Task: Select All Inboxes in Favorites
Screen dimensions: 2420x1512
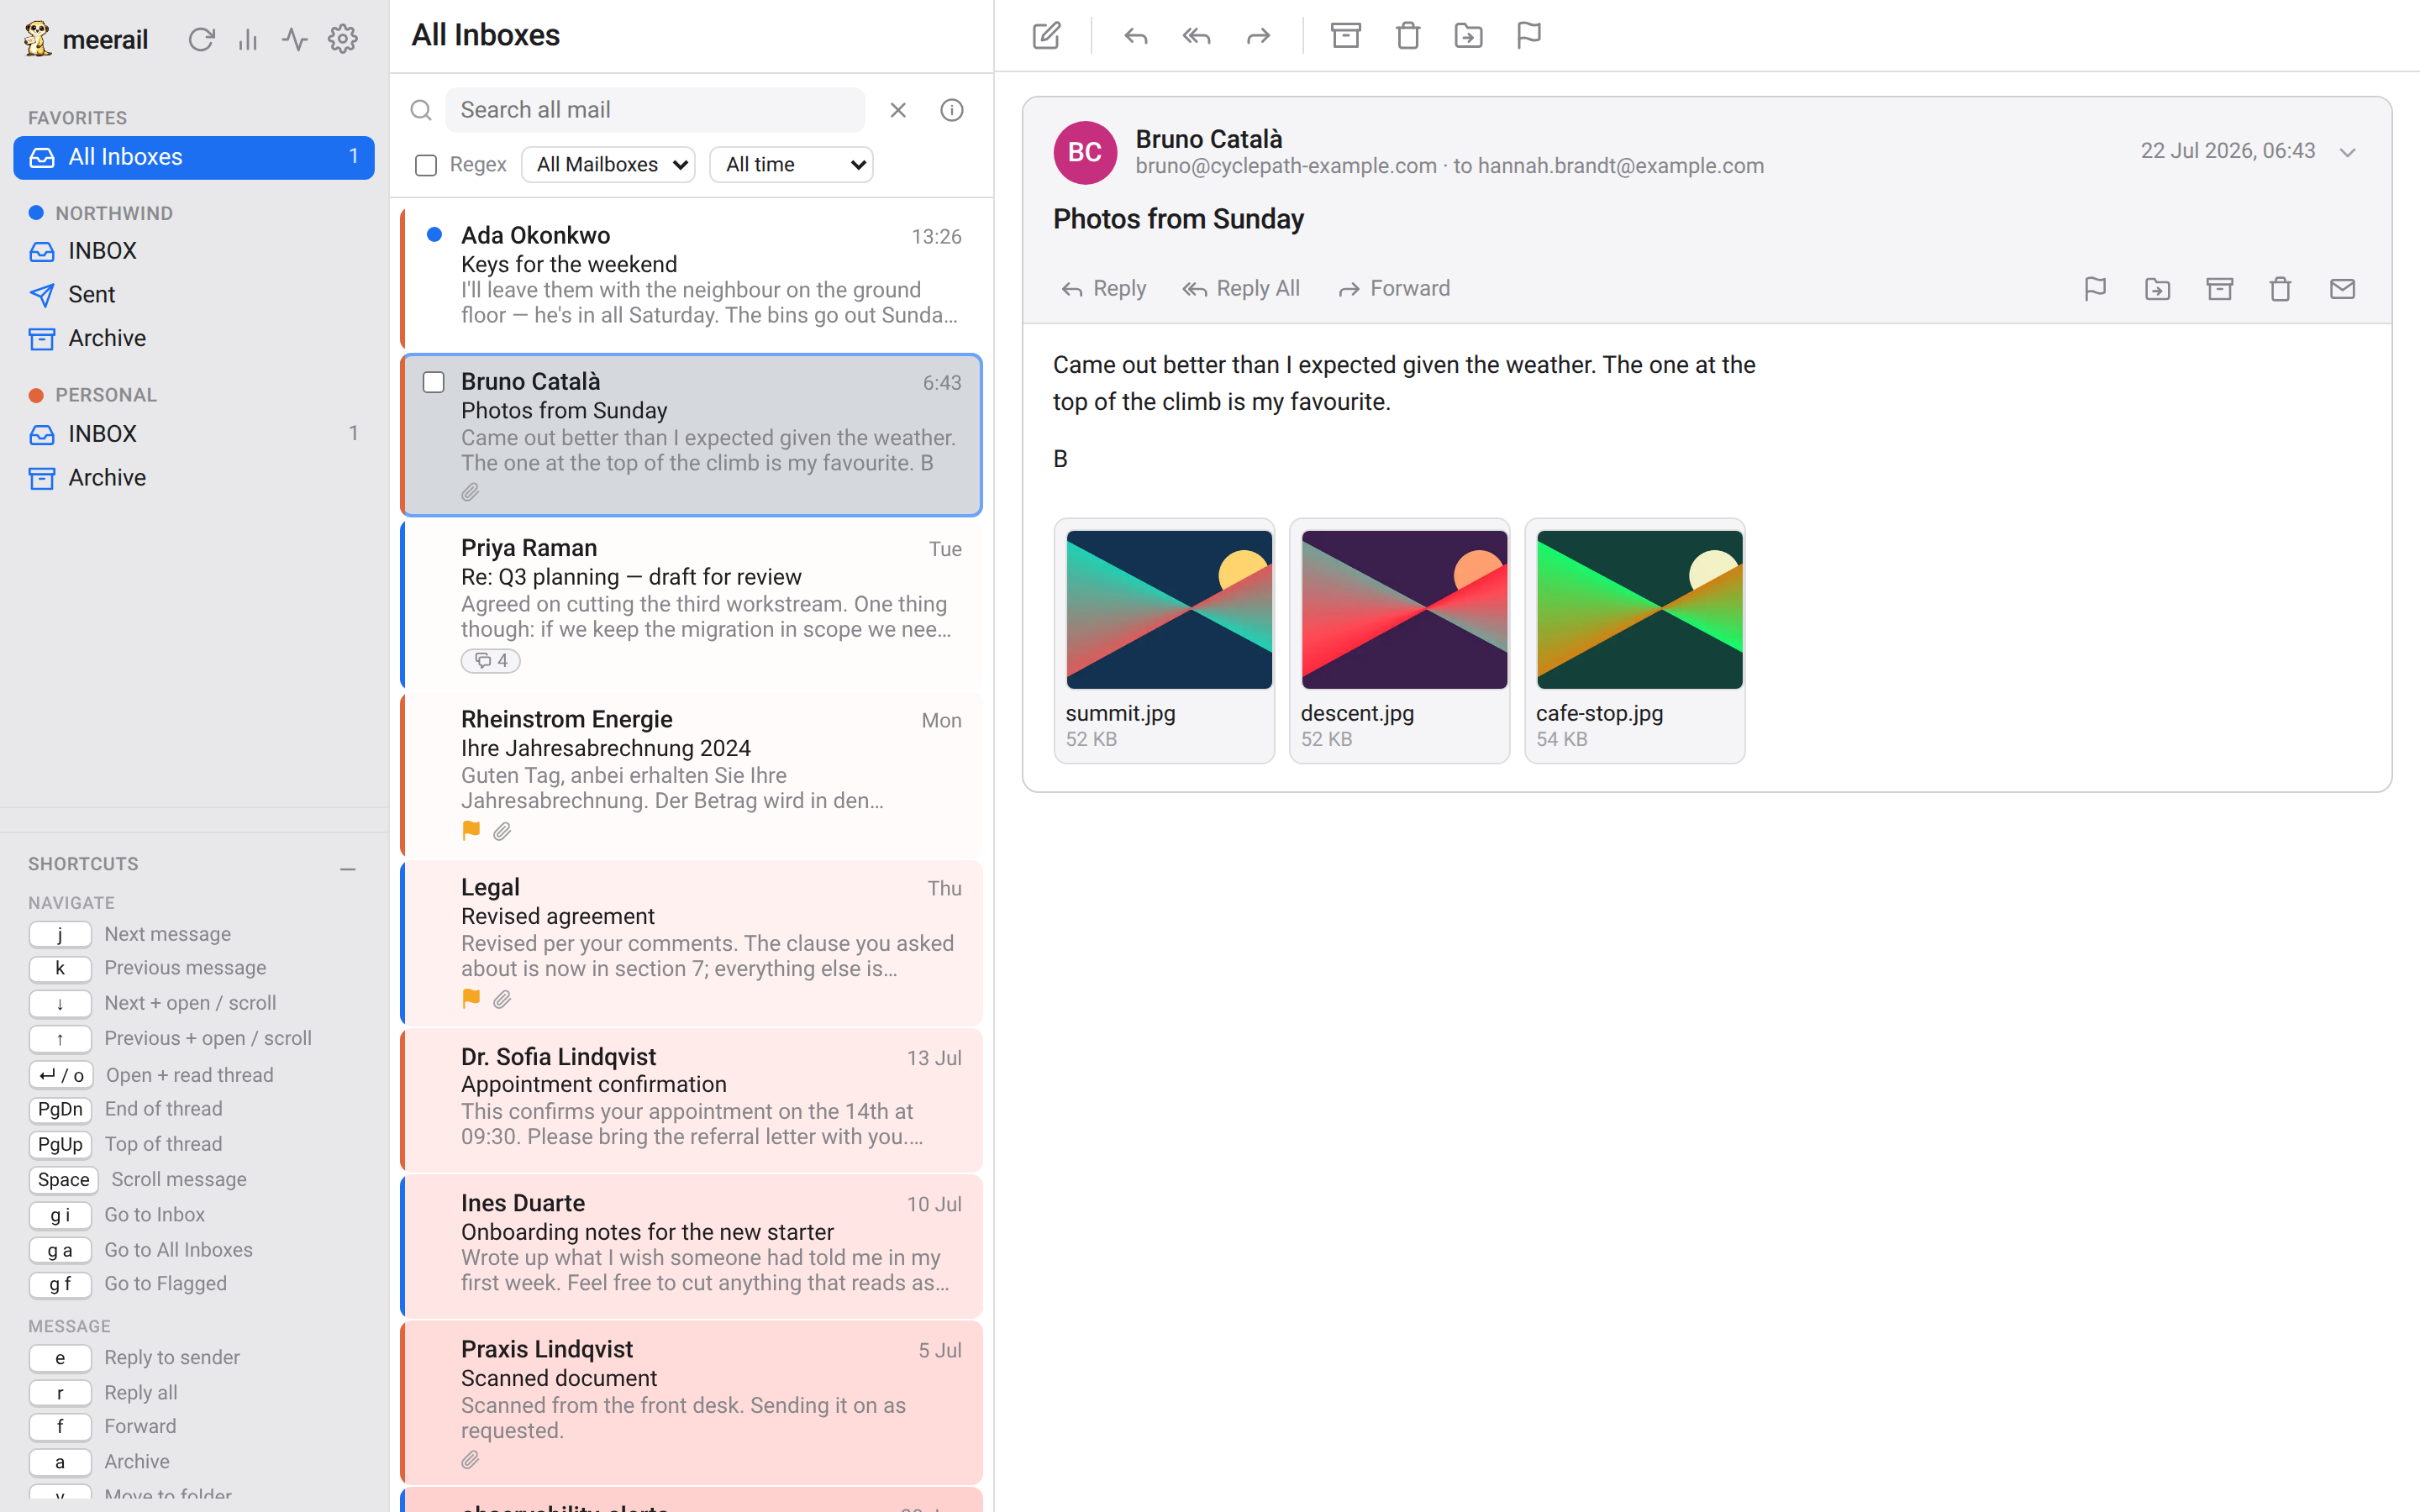Action: [194, 158]
